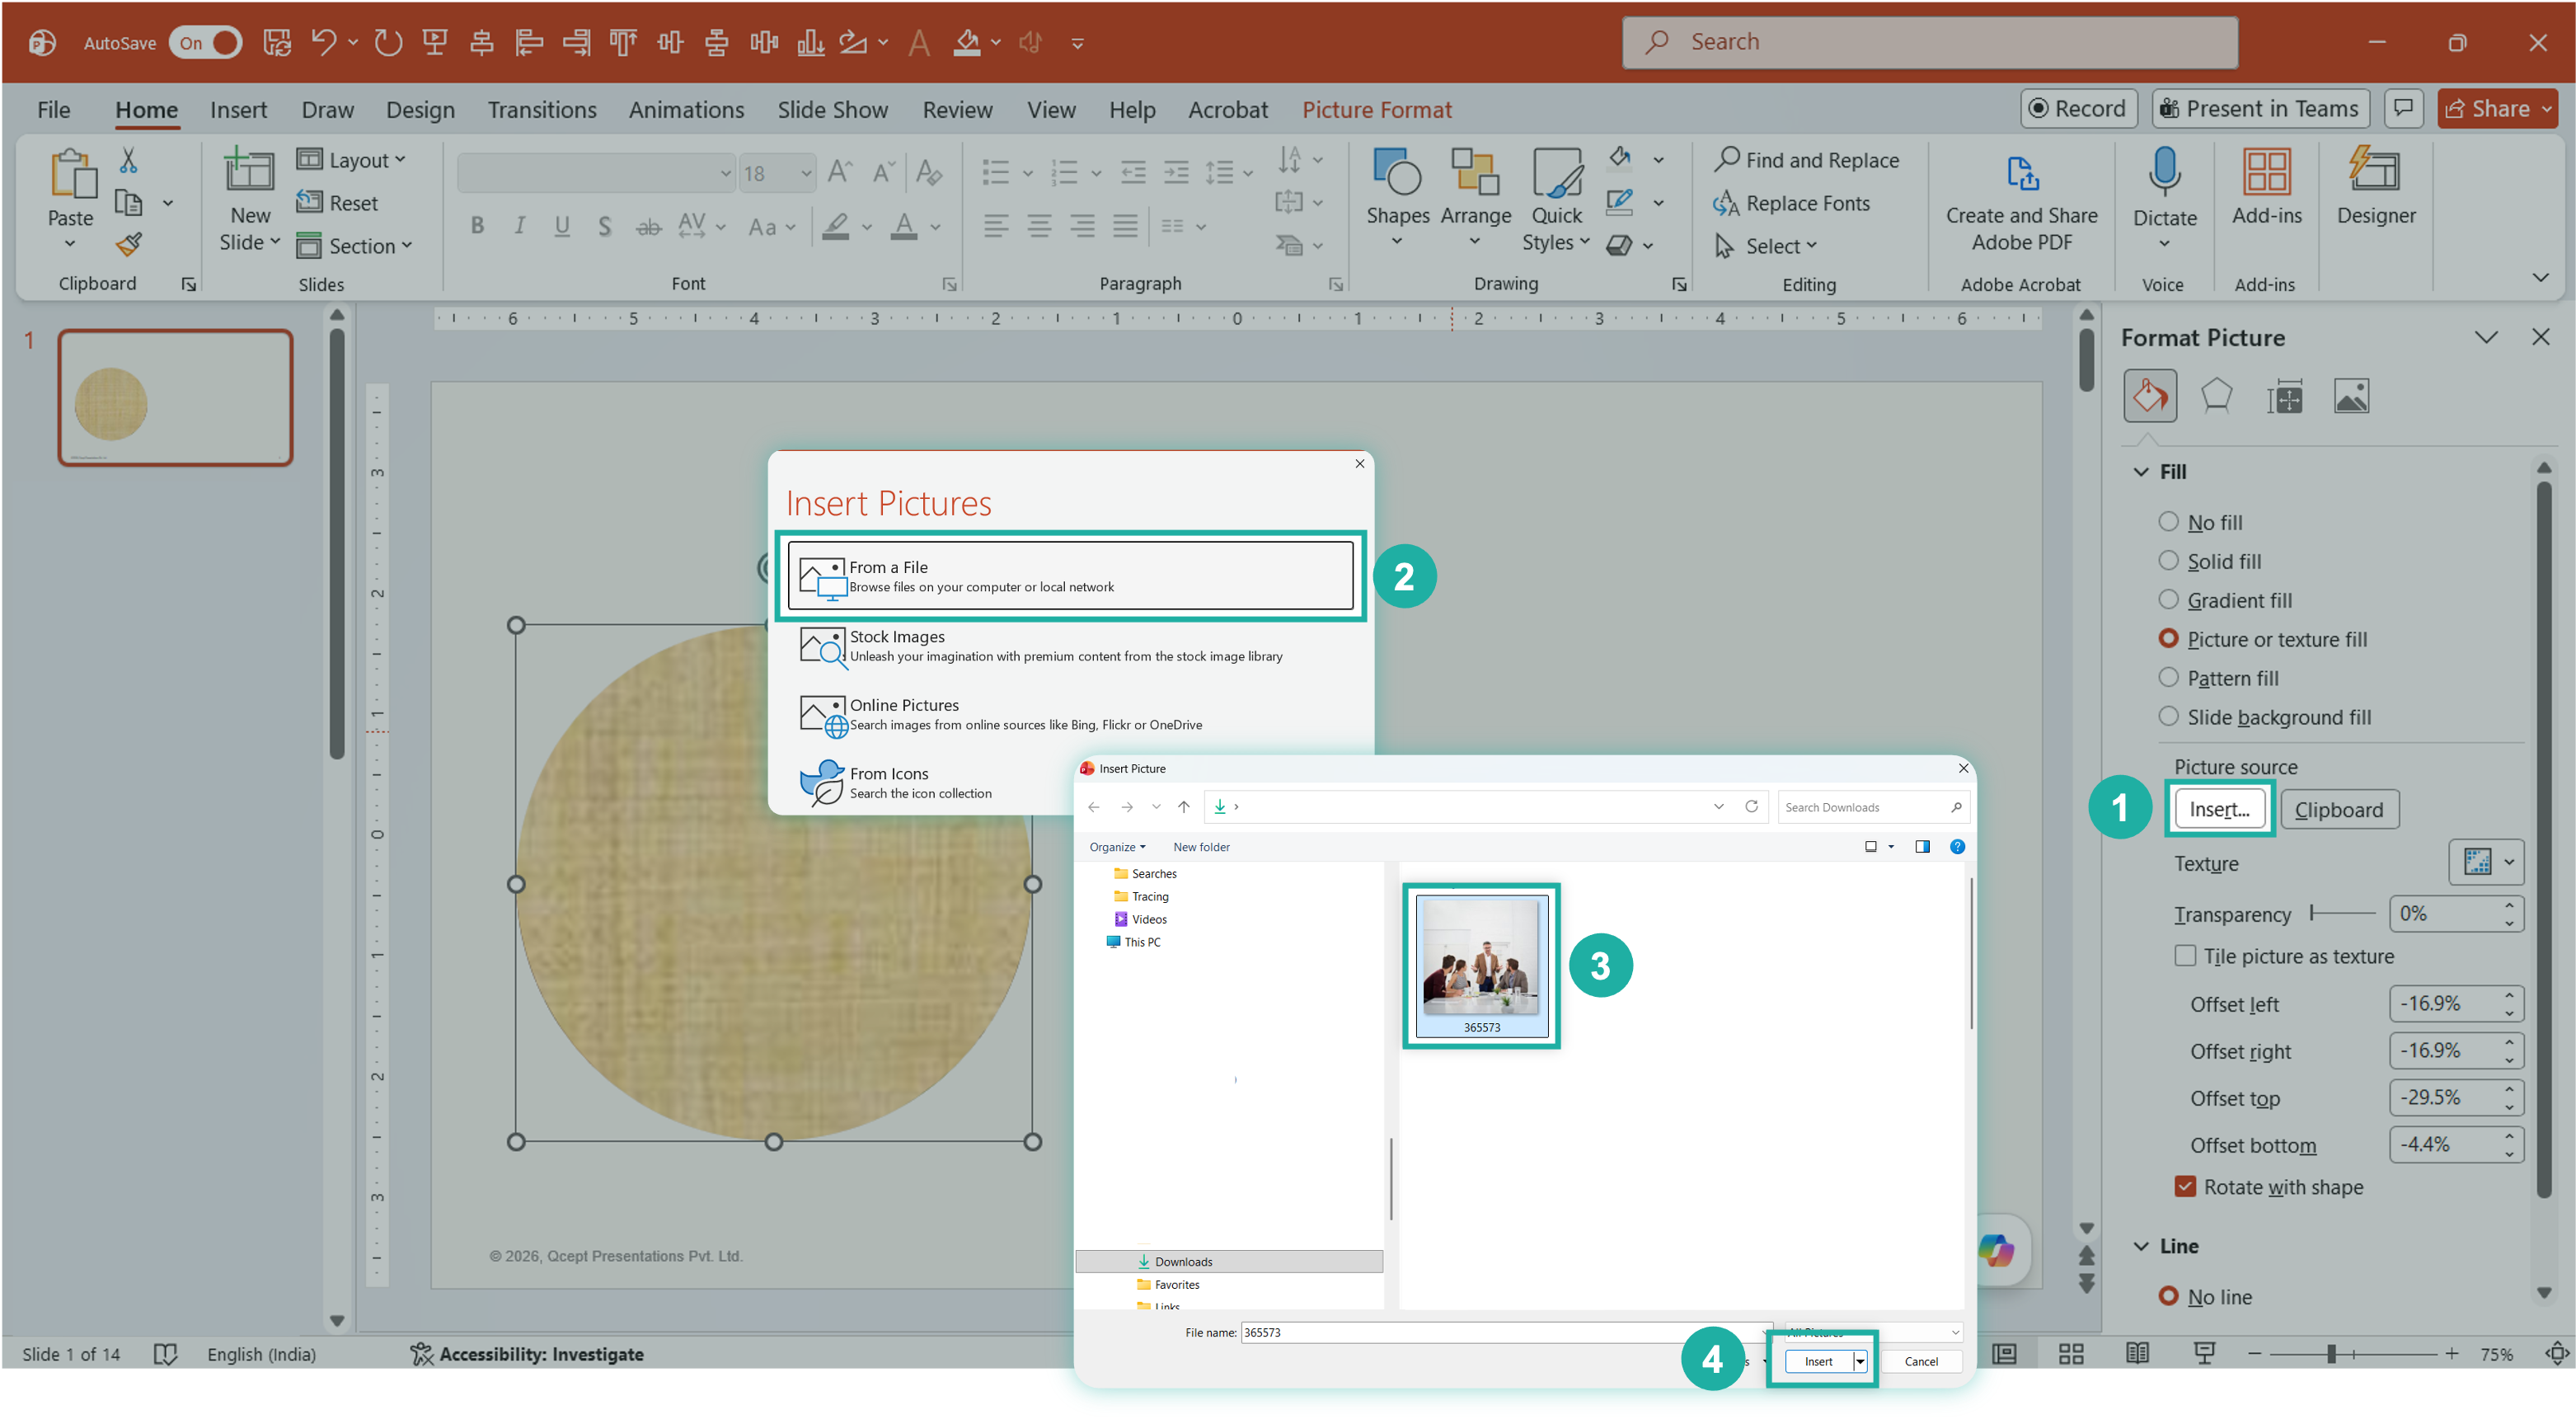Refresh the Insert Picture file dialog
This screenshot has height=1424, width=2576.
pos(1751,806)
